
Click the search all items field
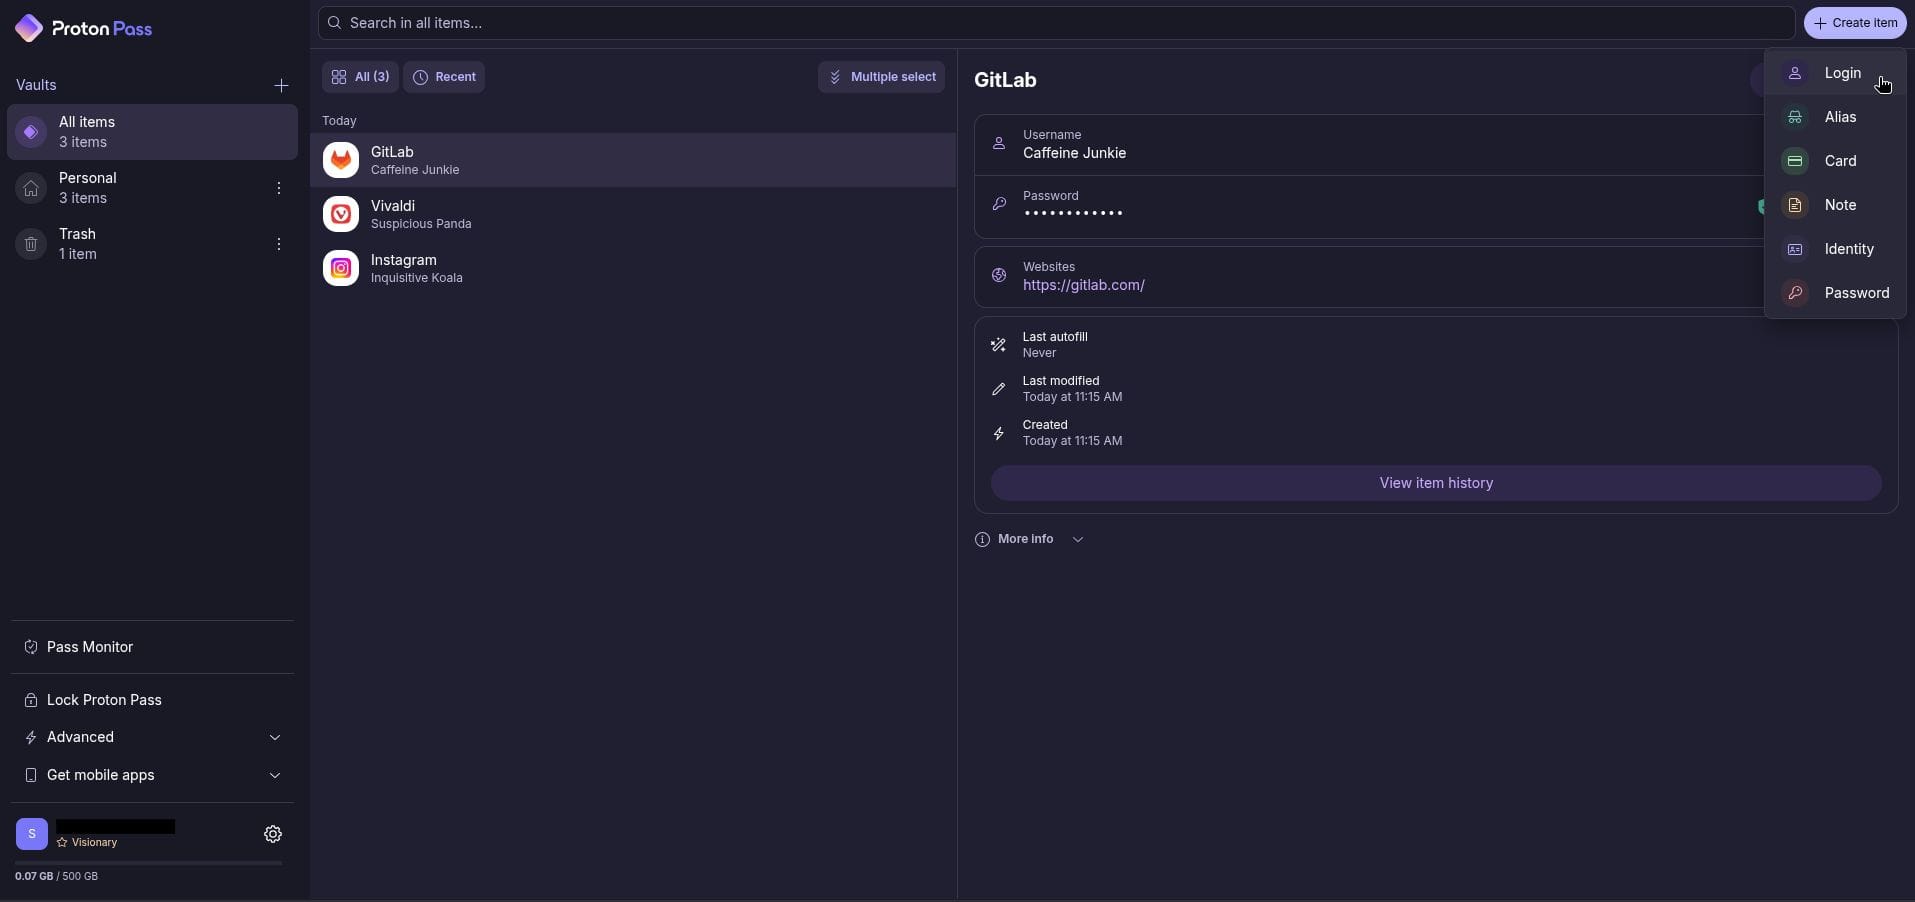tap(1055, 23)
